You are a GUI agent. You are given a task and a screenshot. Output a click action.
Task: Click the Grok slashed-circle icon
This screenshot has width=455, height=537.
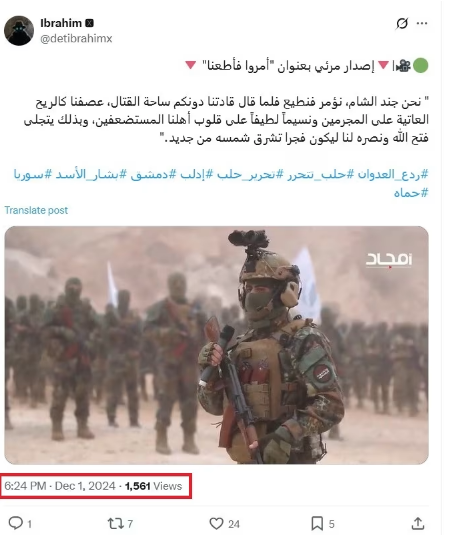[402, 23]
